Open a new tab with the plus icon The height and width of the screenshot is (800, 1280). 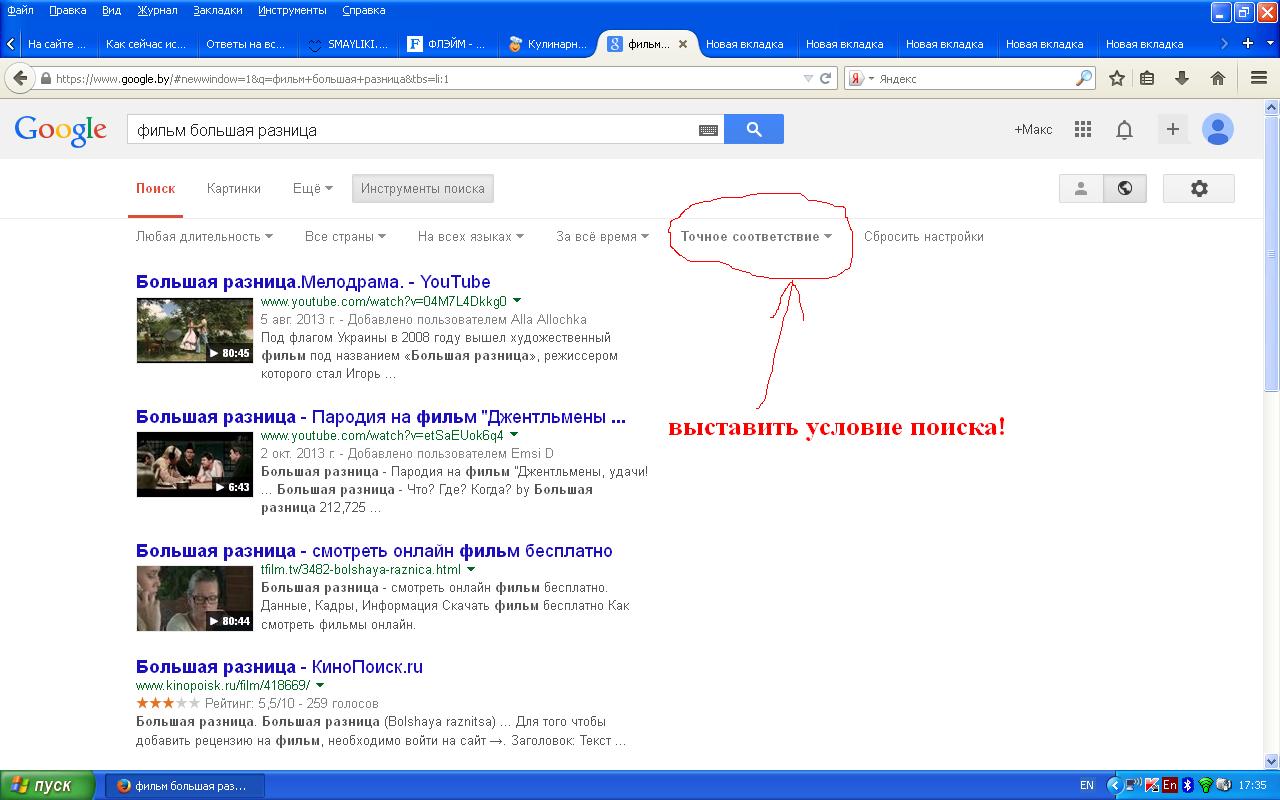pyautogui.click(x=1247, y=43)
